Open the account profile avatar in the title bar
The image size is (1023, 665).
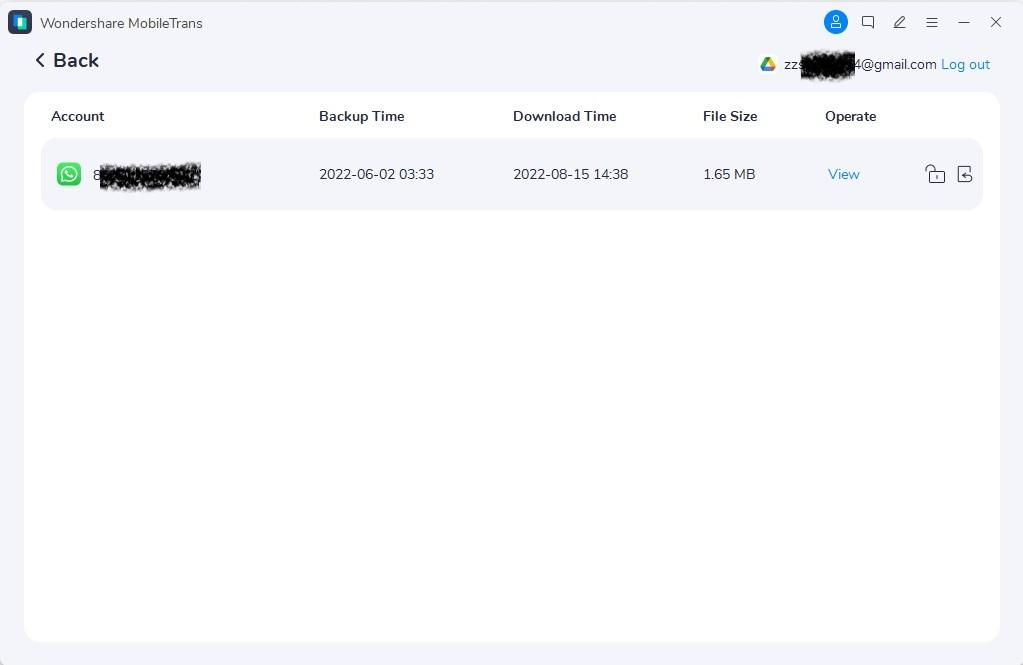[835, 22]
